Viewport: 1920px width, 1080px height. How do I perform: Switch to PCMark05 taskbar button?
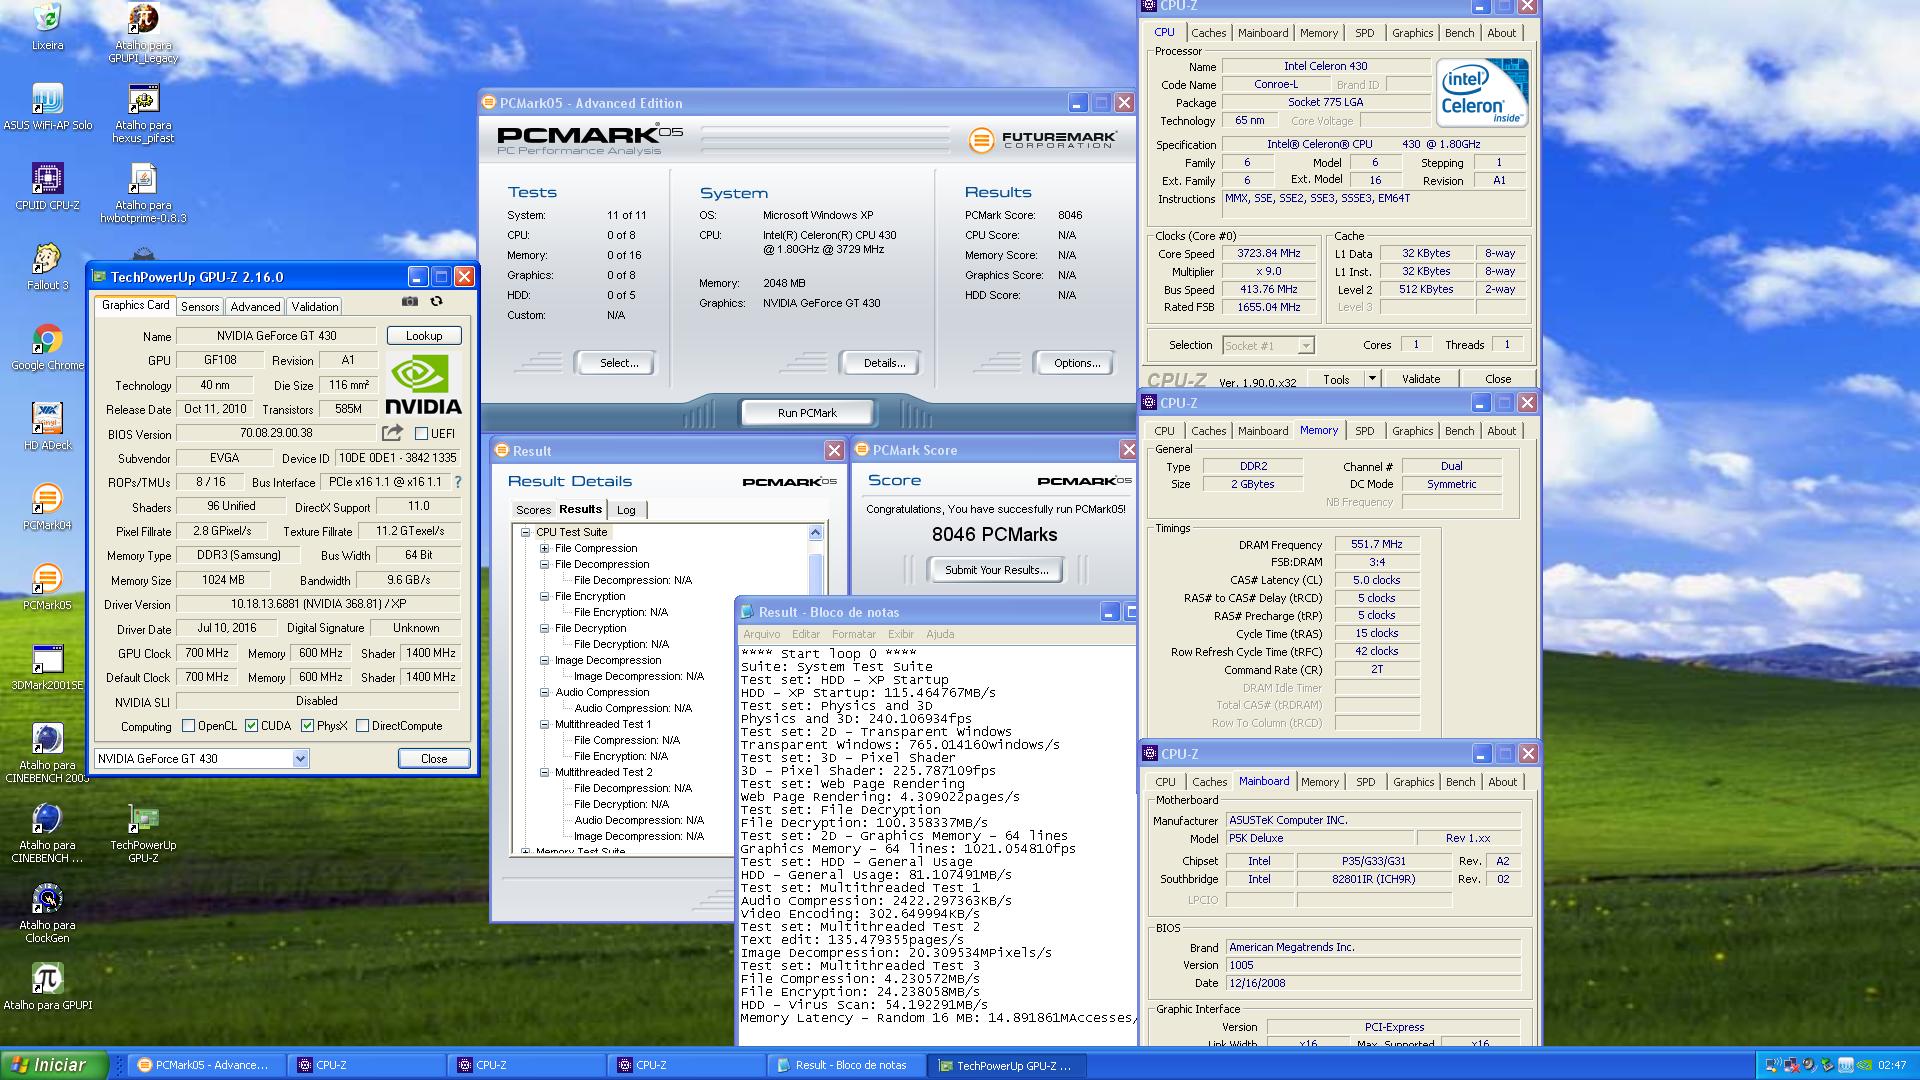(206, 1065)
